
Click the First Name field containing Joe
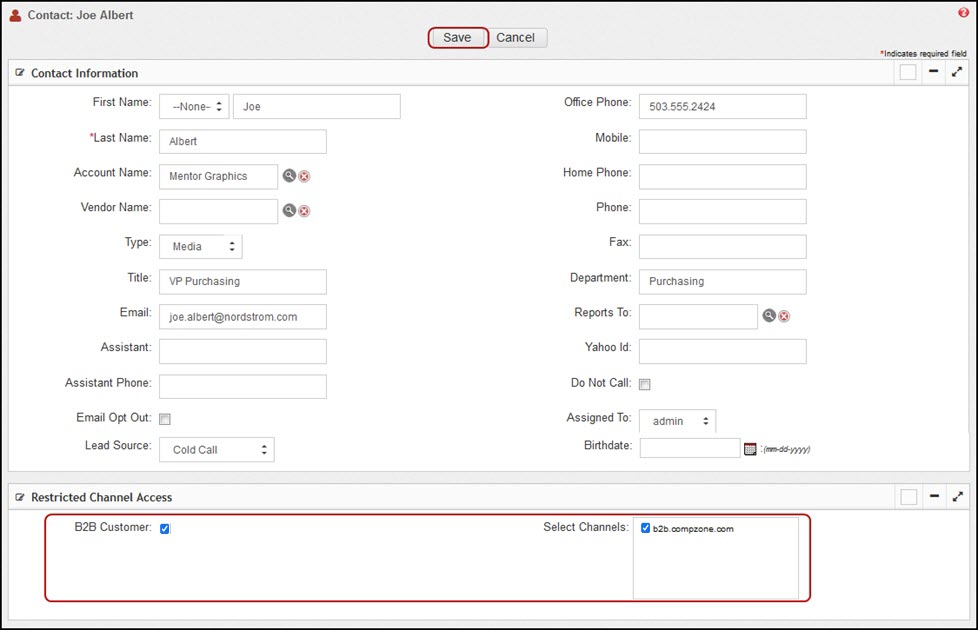tap(317, 107)
